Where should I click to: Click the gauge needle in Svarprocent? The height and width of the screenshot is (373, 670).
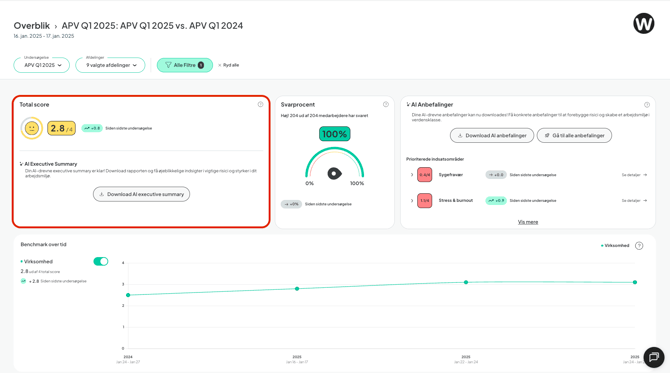pos(335,173)
